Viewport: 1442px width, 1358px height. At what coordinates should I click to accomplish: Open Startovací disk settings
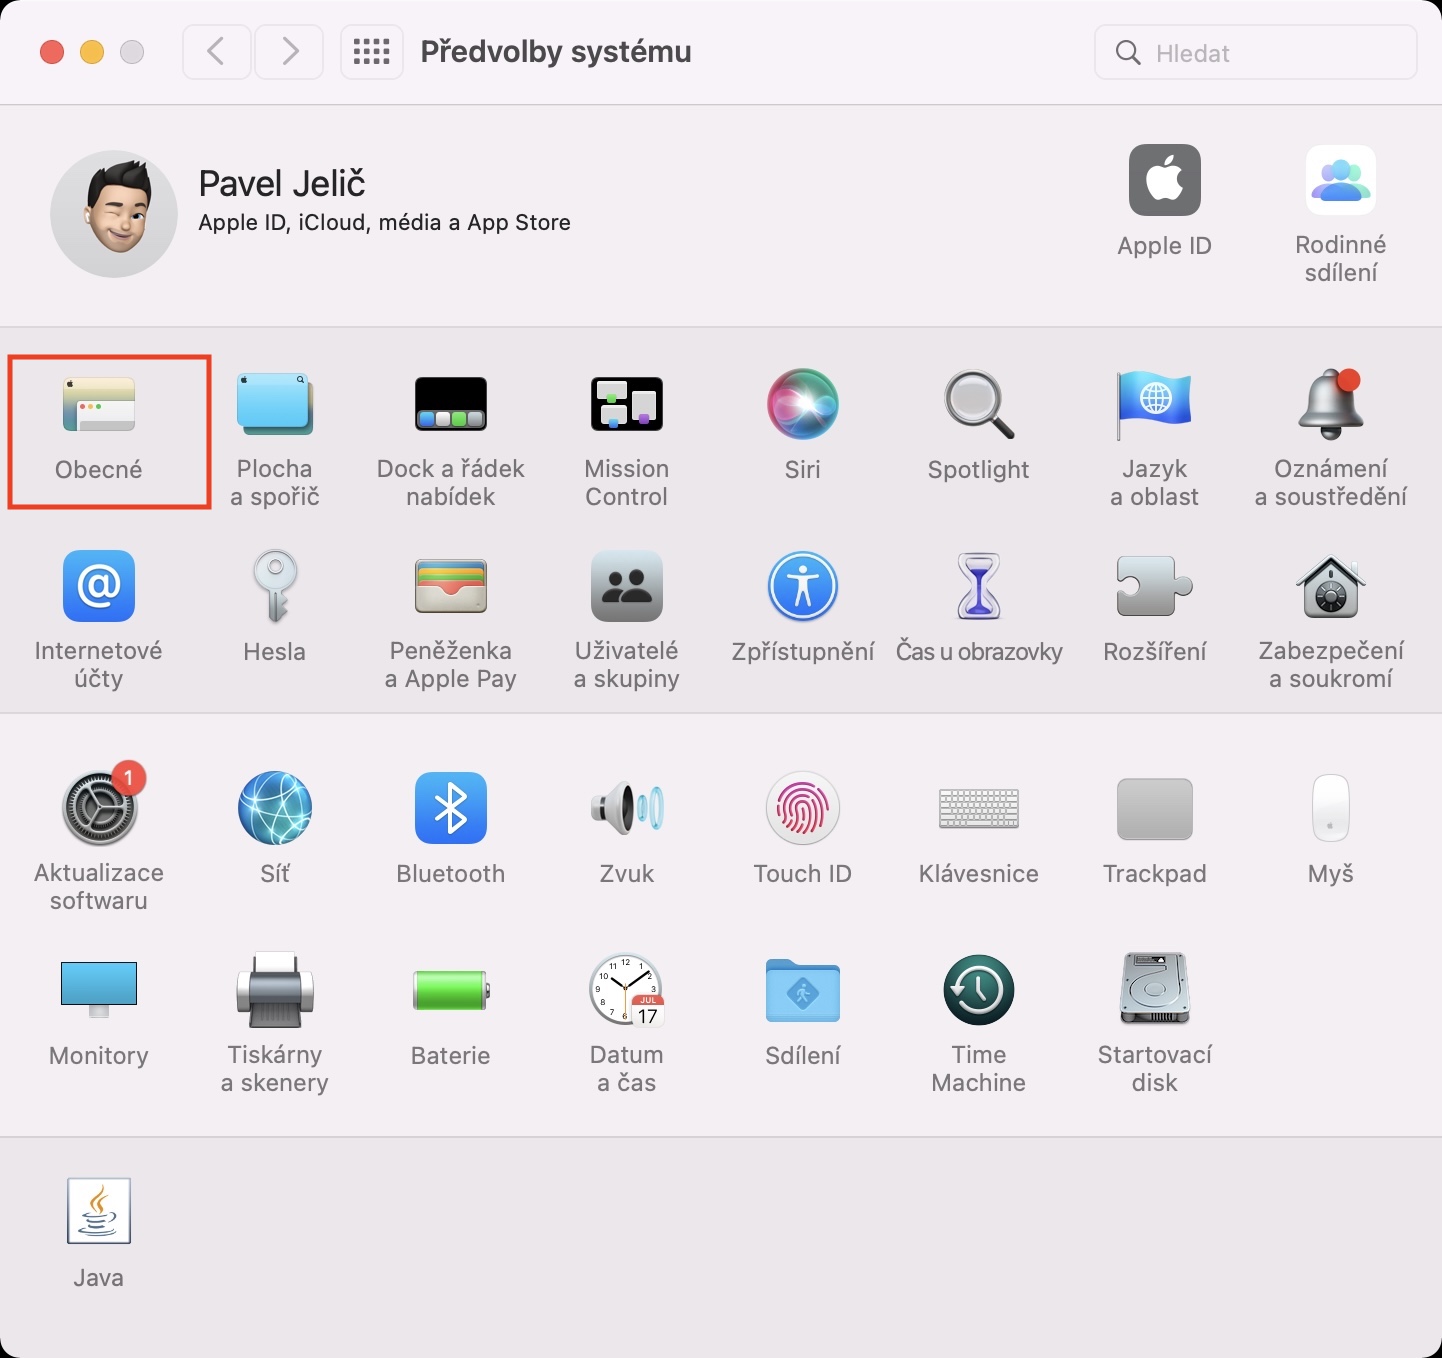click(x=1155, y=990)
